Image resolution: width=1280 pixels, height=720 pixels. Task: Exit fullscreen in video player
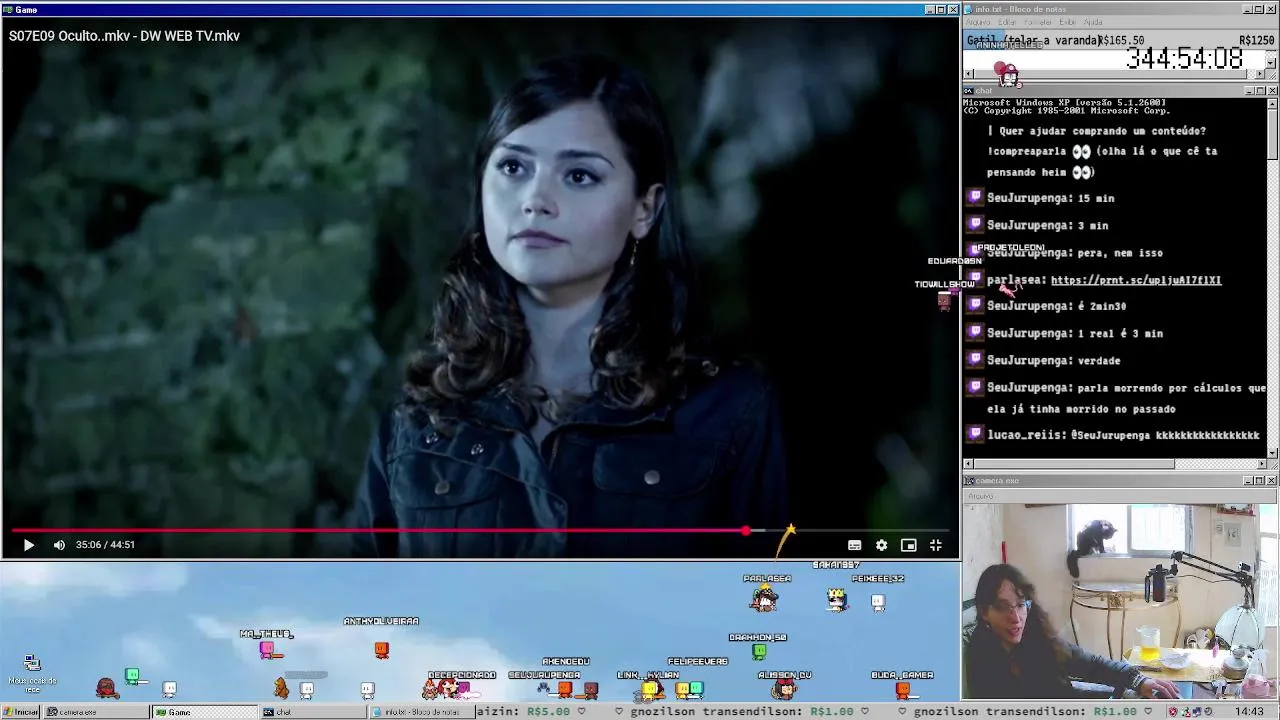[x=935, y=545]
